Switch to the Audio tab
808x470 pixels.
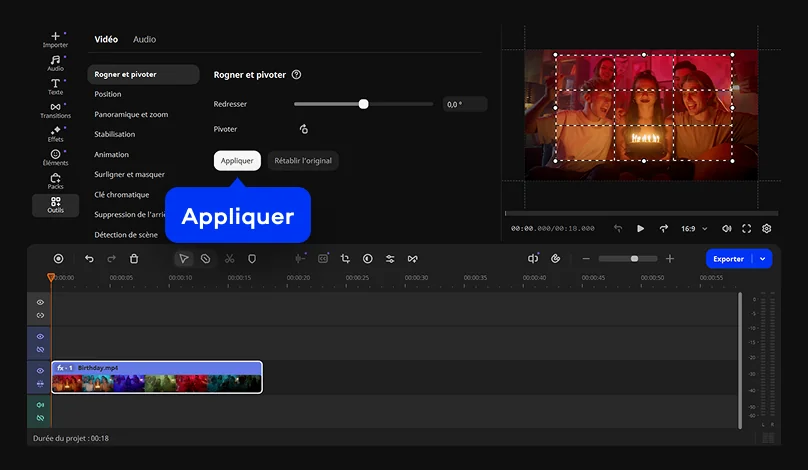pos(144,39)
